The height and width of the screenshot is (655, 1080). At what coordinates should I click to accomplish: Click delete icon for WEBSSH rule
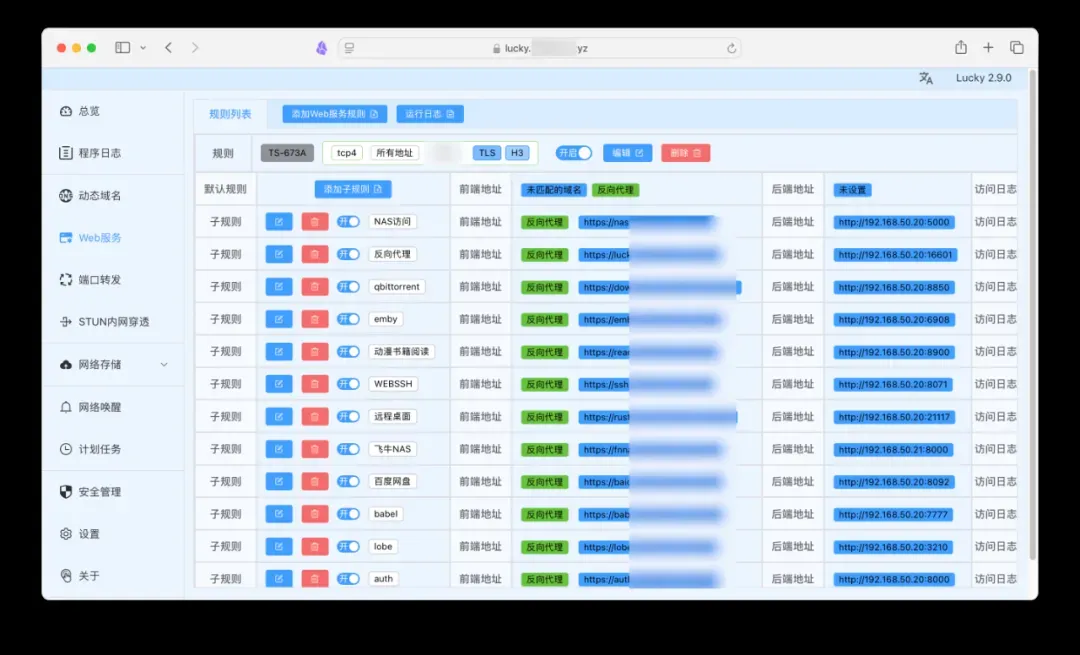315,384
